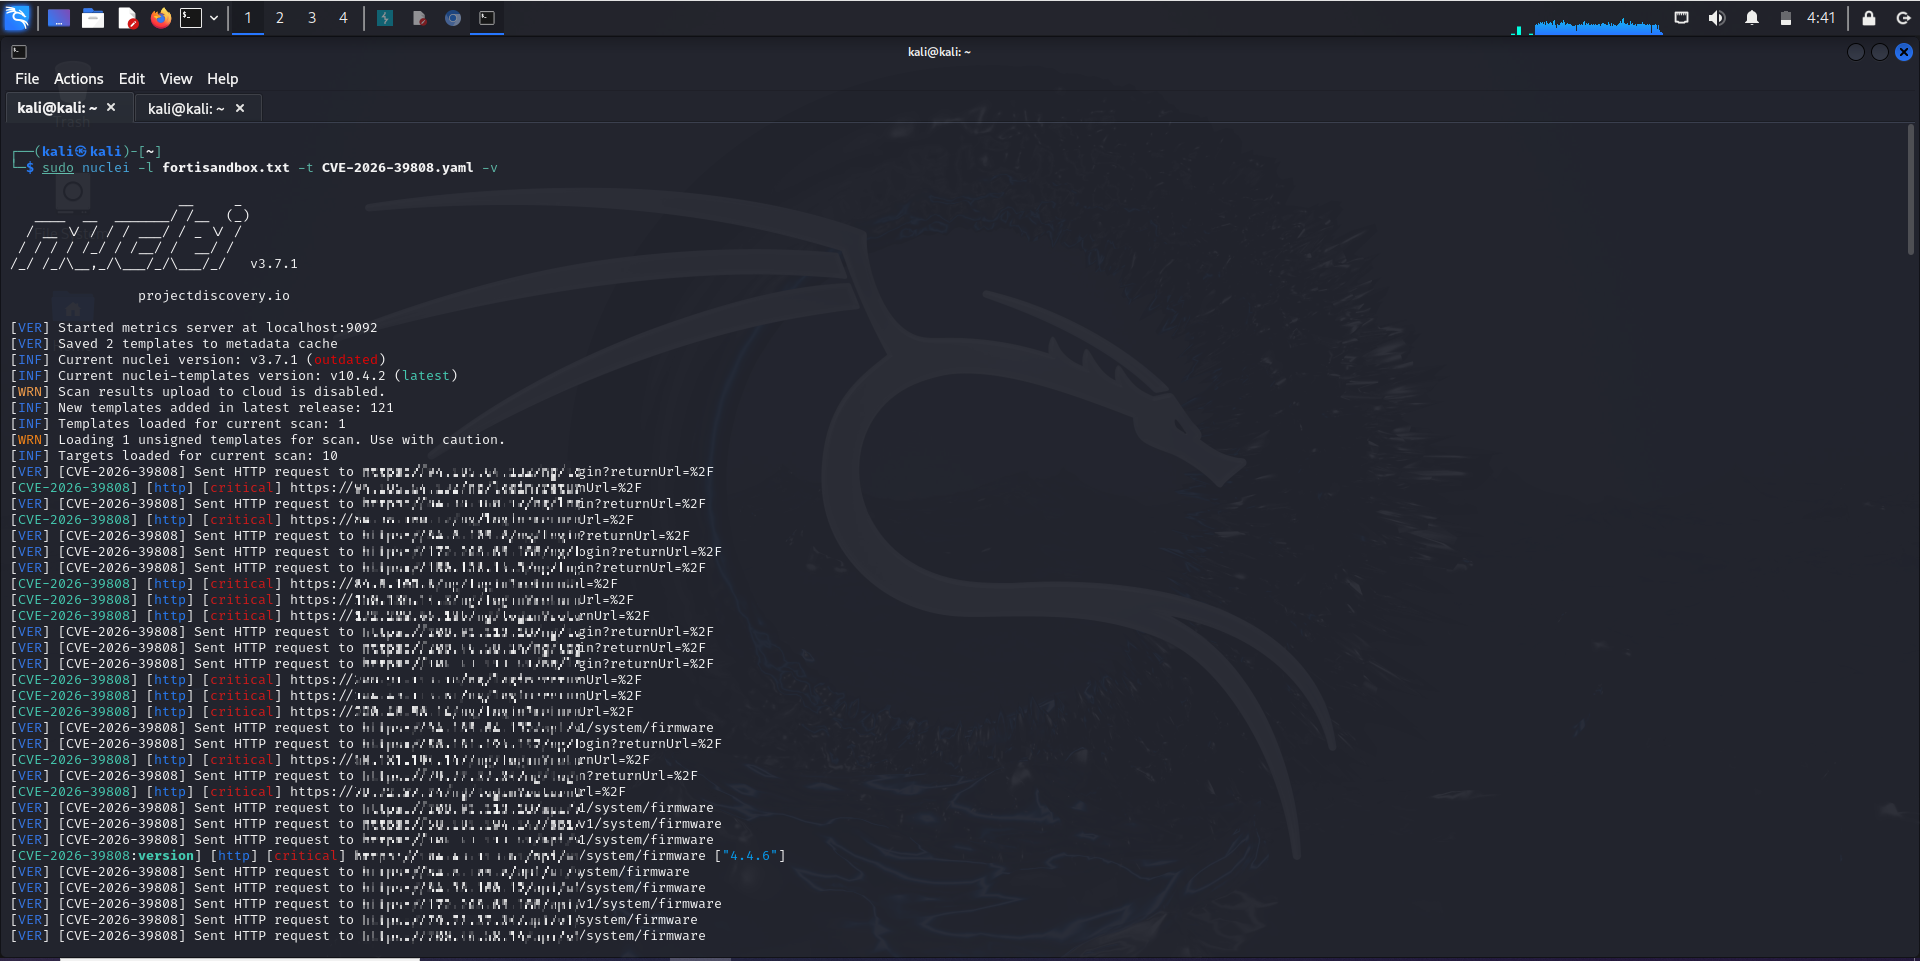Open the text editor from the taskbar

pos(127,17)
